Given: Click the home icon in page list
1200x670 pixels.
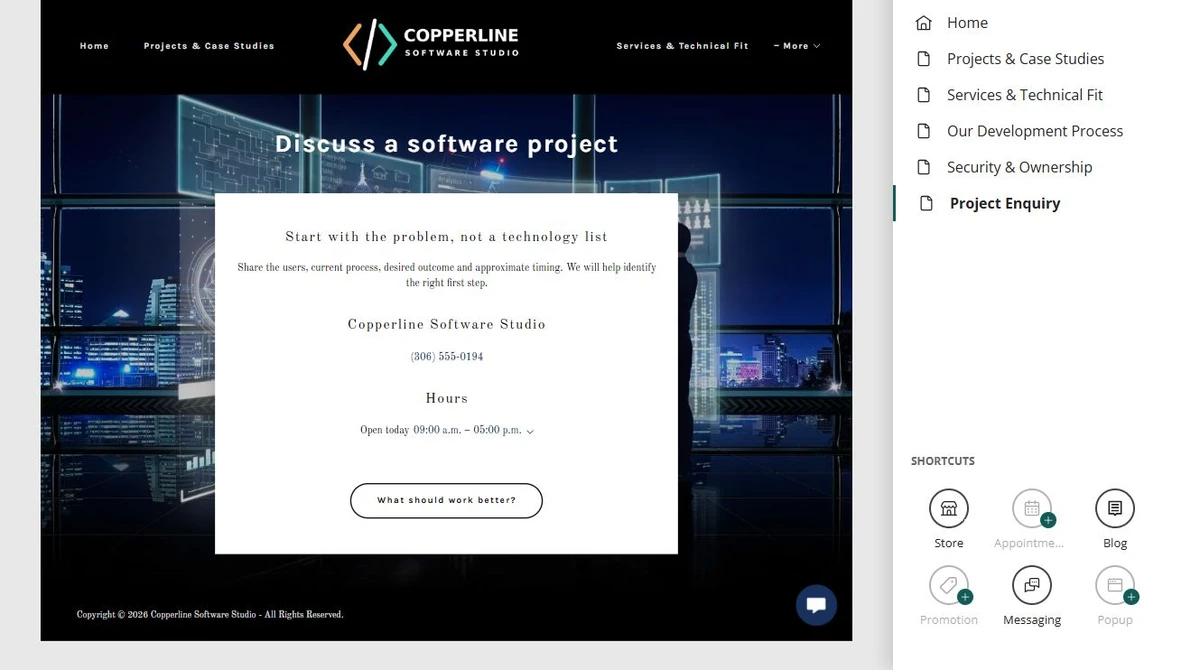Looking at the screenshot, I should click(924, 22).
